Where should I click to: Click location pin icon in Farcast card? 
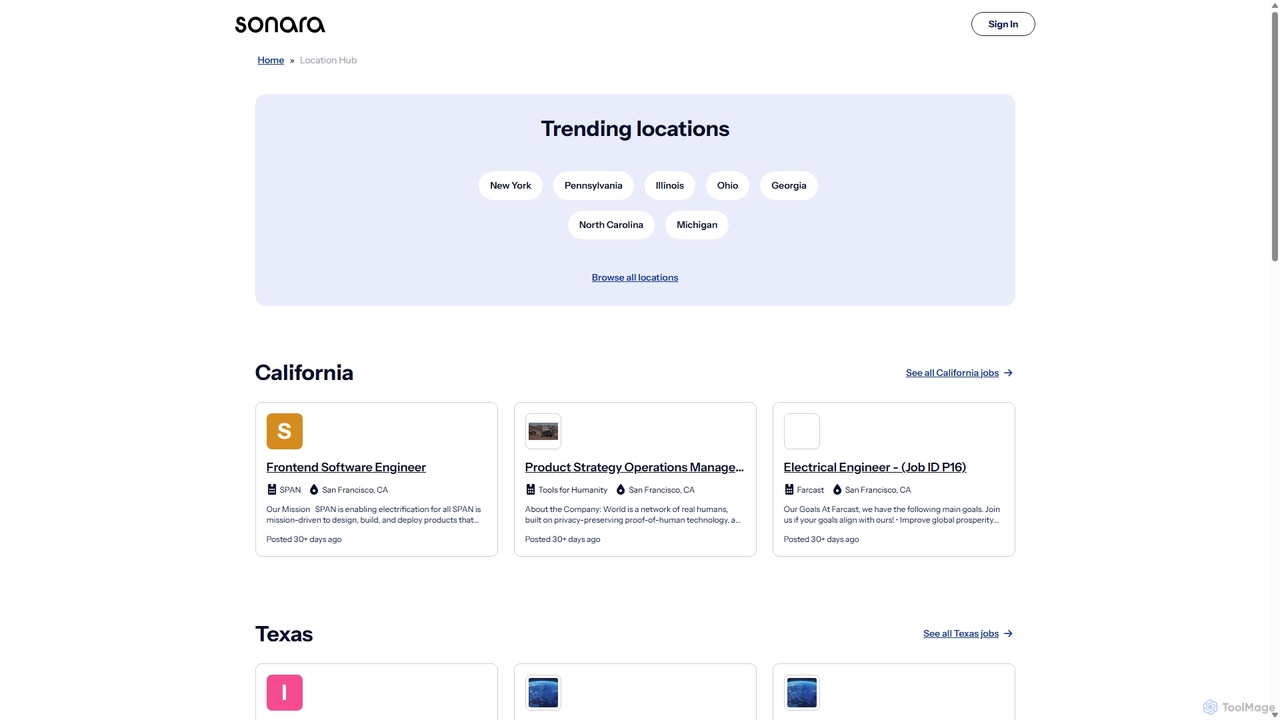coord(837,490)
